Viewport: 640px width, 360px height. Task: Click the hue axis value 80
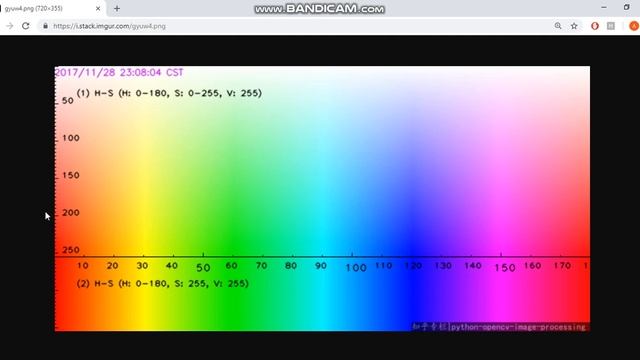click(291, 266)
